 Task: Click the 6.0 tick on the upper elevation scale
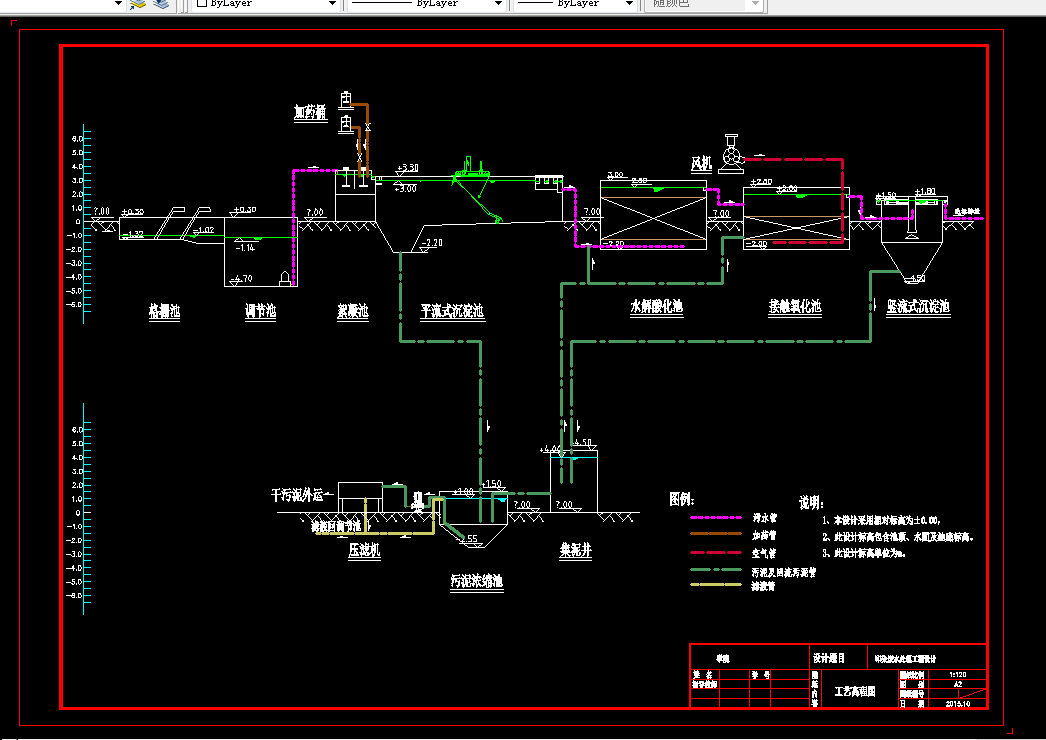pos(77,139)
